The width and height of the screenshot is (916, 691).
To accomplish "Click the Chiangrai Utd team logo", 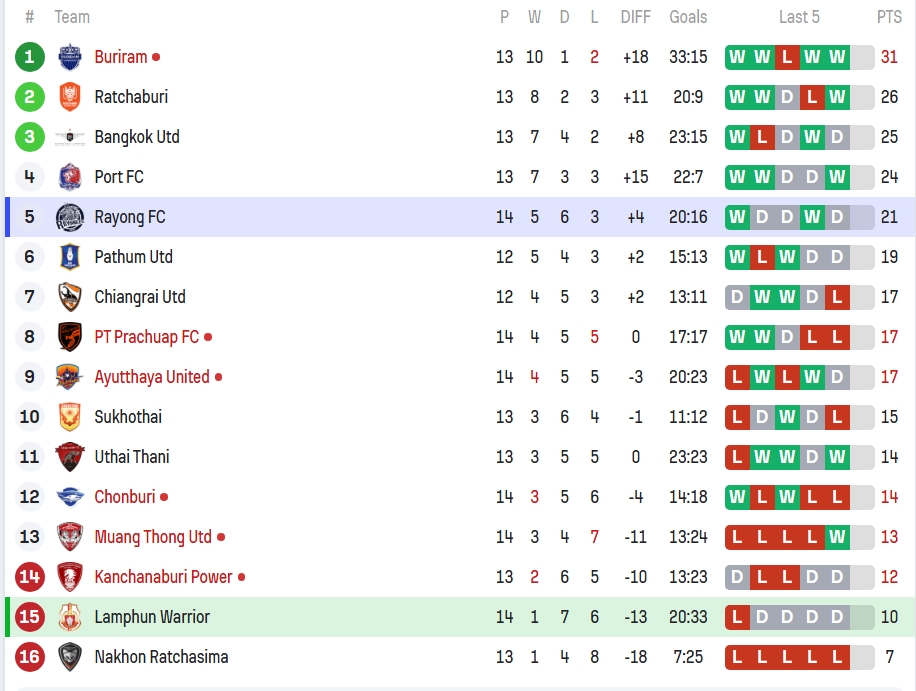I will click(x=70, y=297).
